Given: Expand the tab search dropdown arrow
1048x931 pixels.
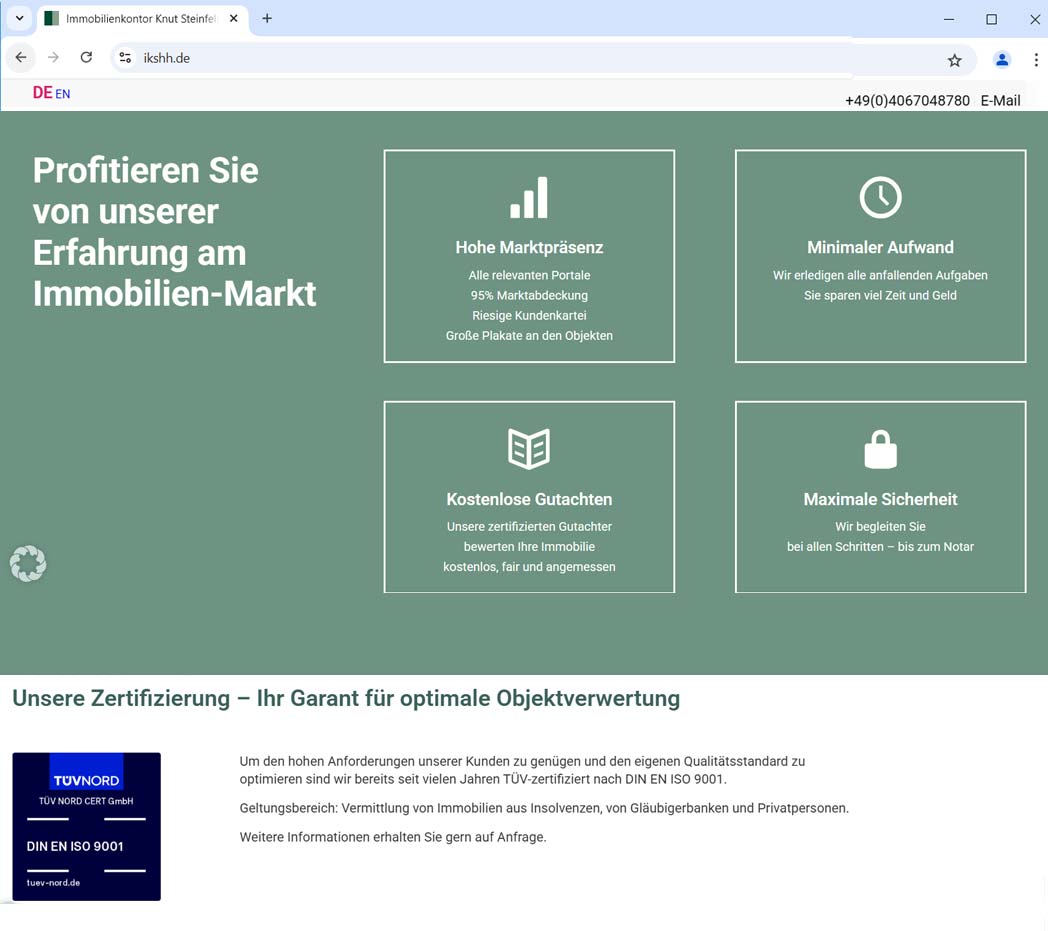Looking at the screenshot, I should tap(19, 19).
